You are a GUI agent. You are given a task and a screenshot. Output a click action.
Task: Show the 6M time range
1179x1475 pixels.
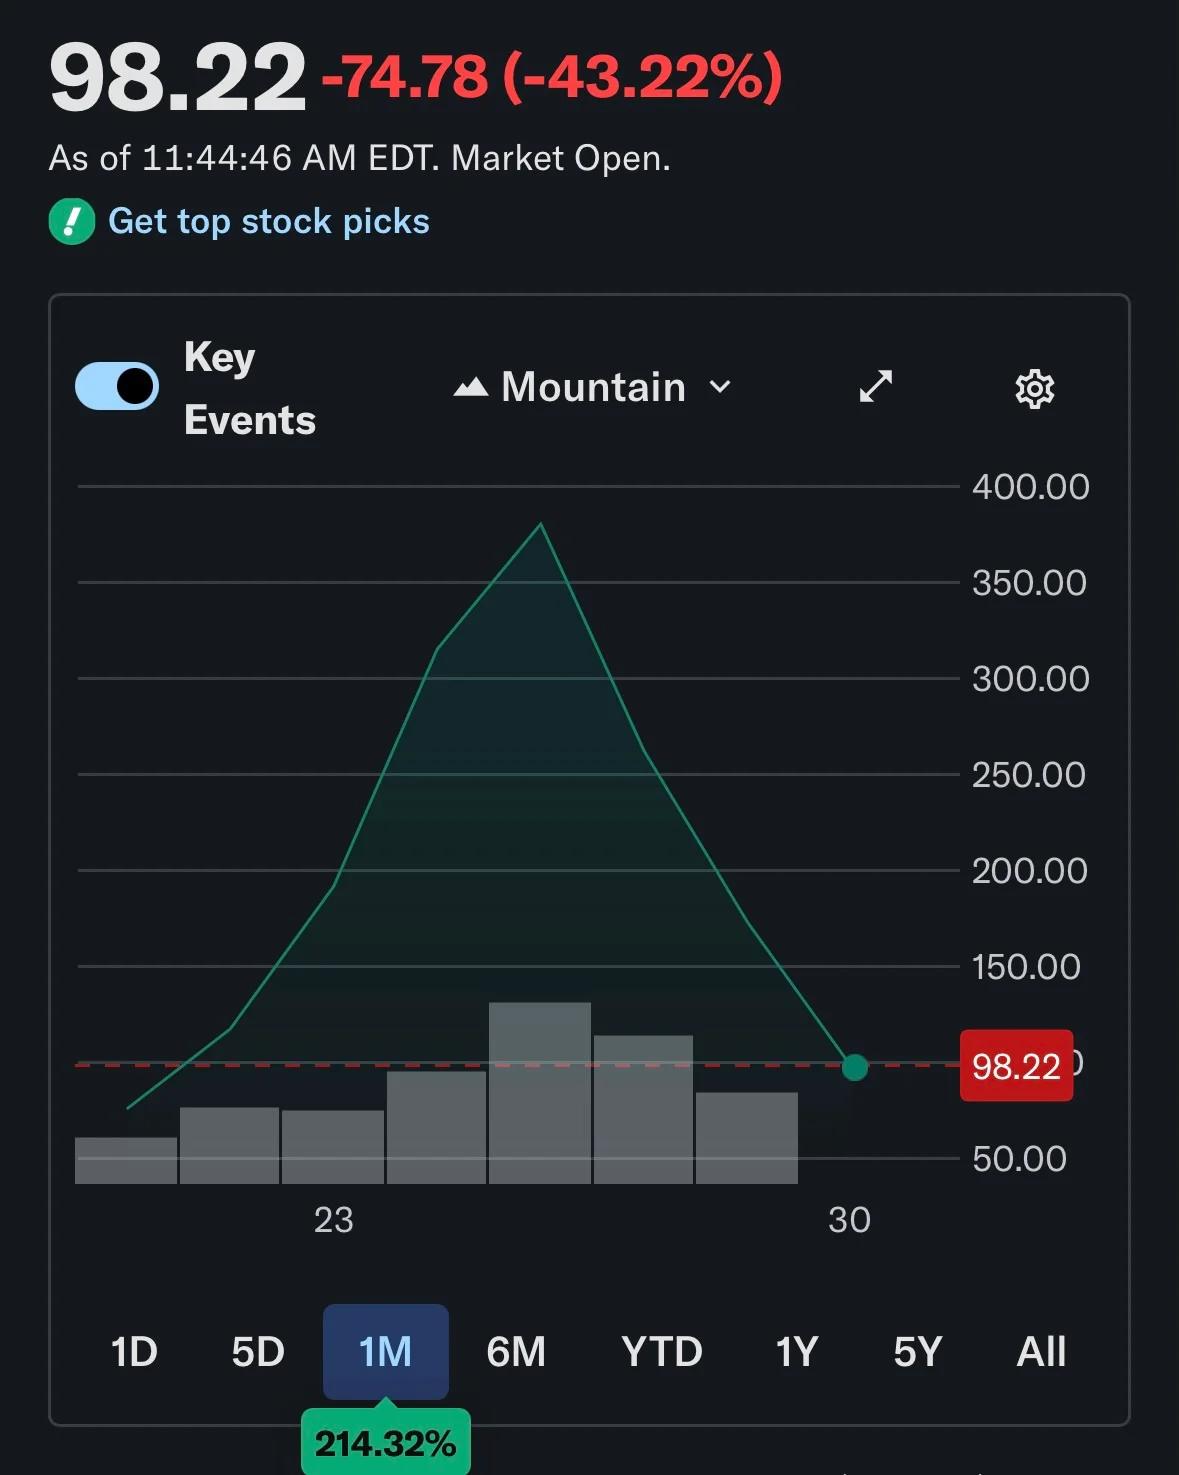[x=516, y=1352]
